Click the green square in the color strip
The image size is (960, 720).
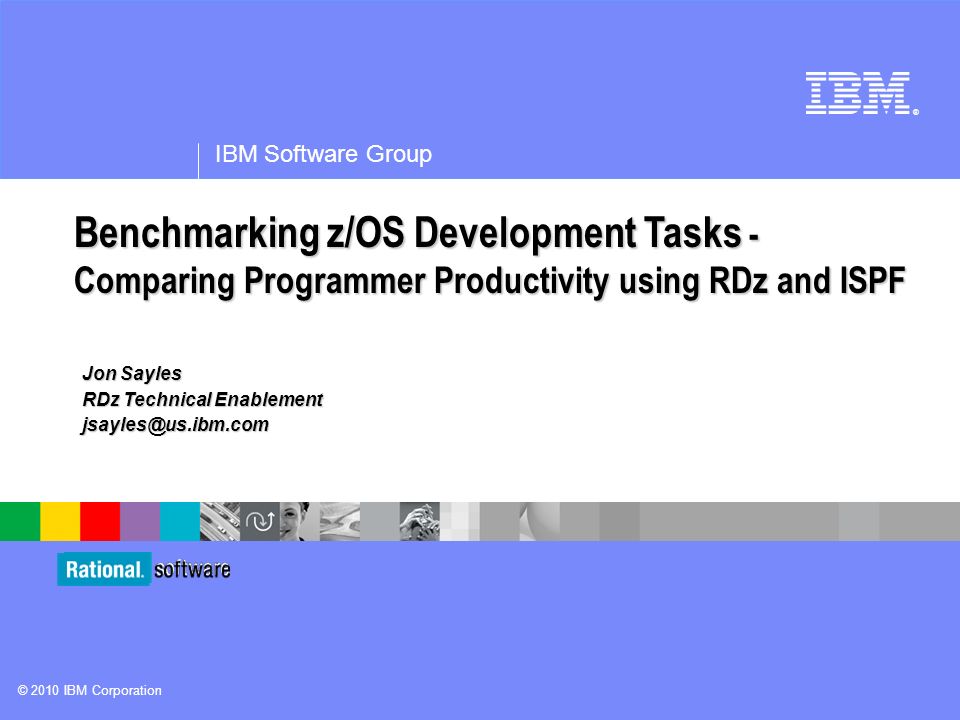point(20,521)
